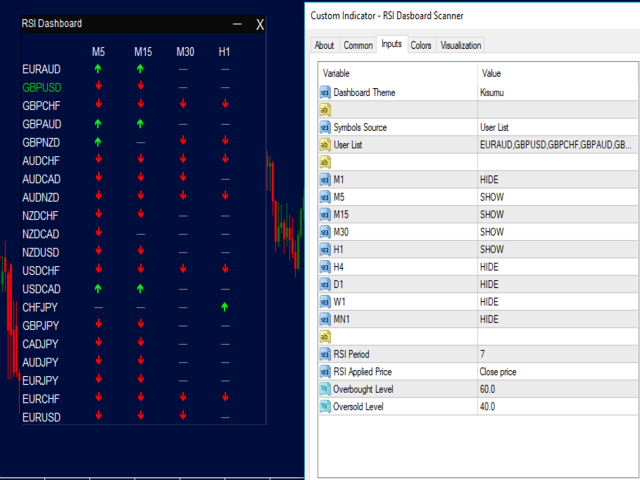Select GBPJPY symbol in the dashboard

coord(41,325)
